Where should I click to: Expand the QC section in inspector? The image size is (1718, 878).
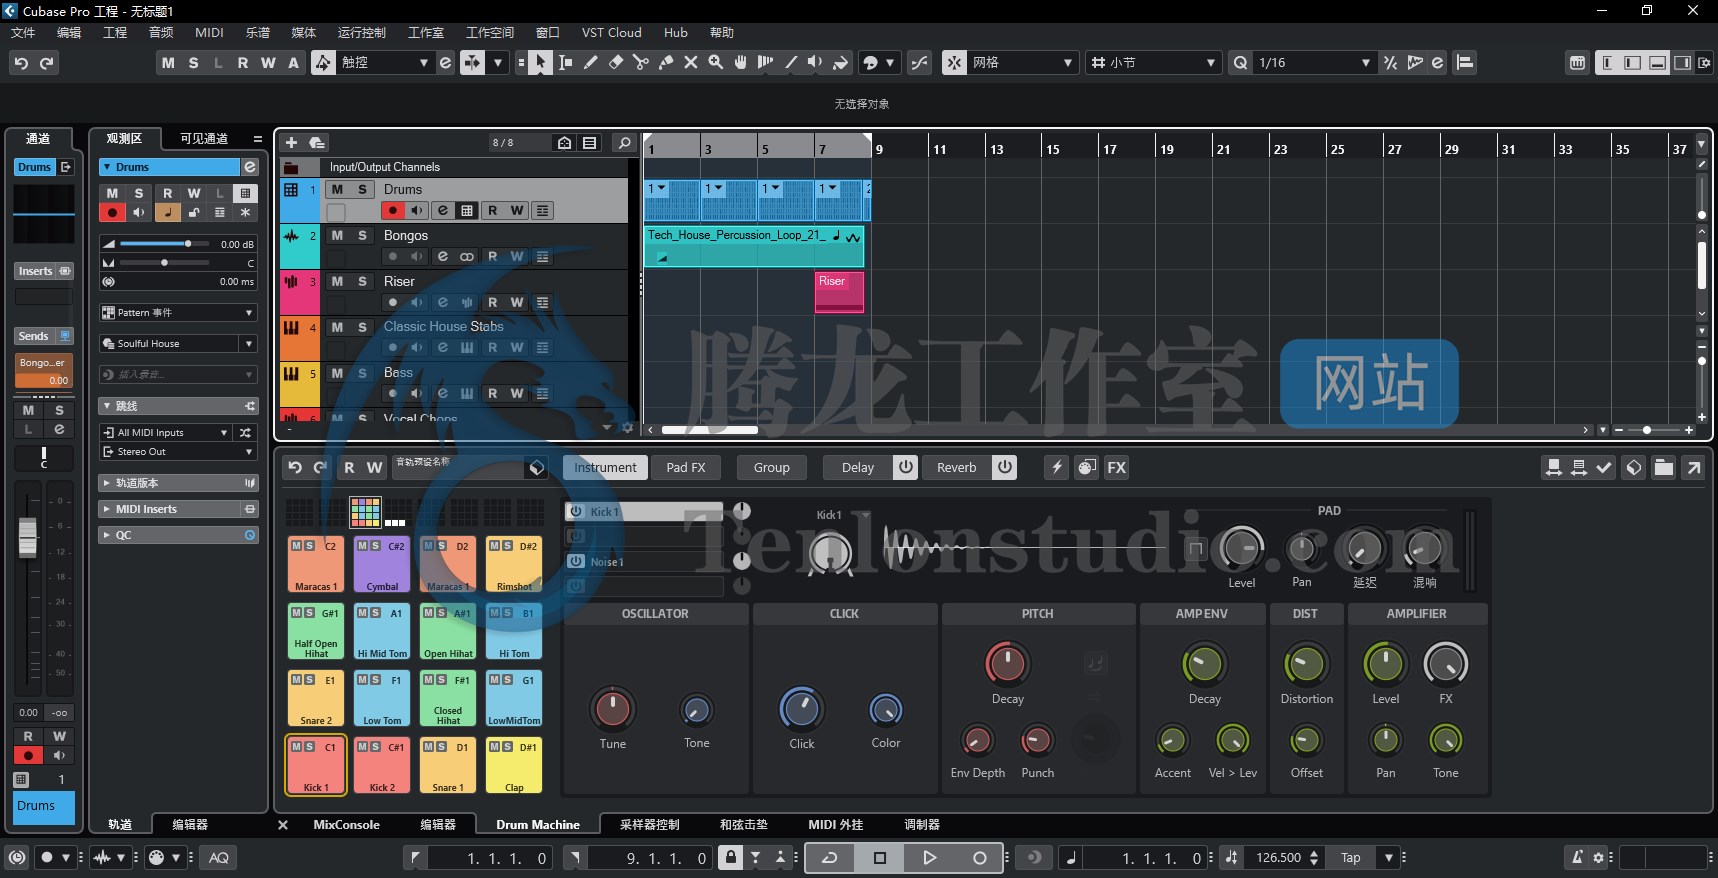[178, 535]
